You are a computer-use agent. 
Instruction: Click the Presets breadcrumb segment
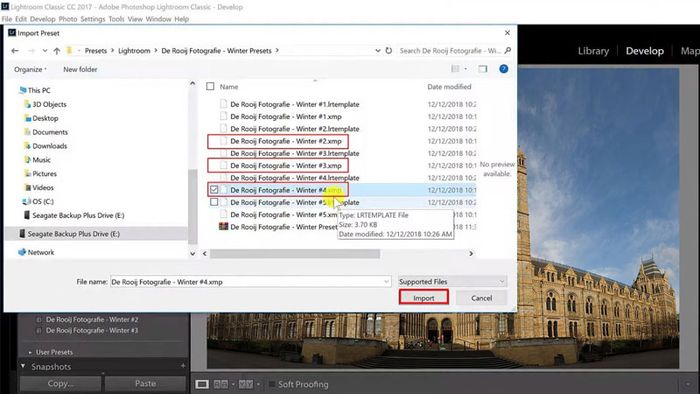[x=96, y=51]
